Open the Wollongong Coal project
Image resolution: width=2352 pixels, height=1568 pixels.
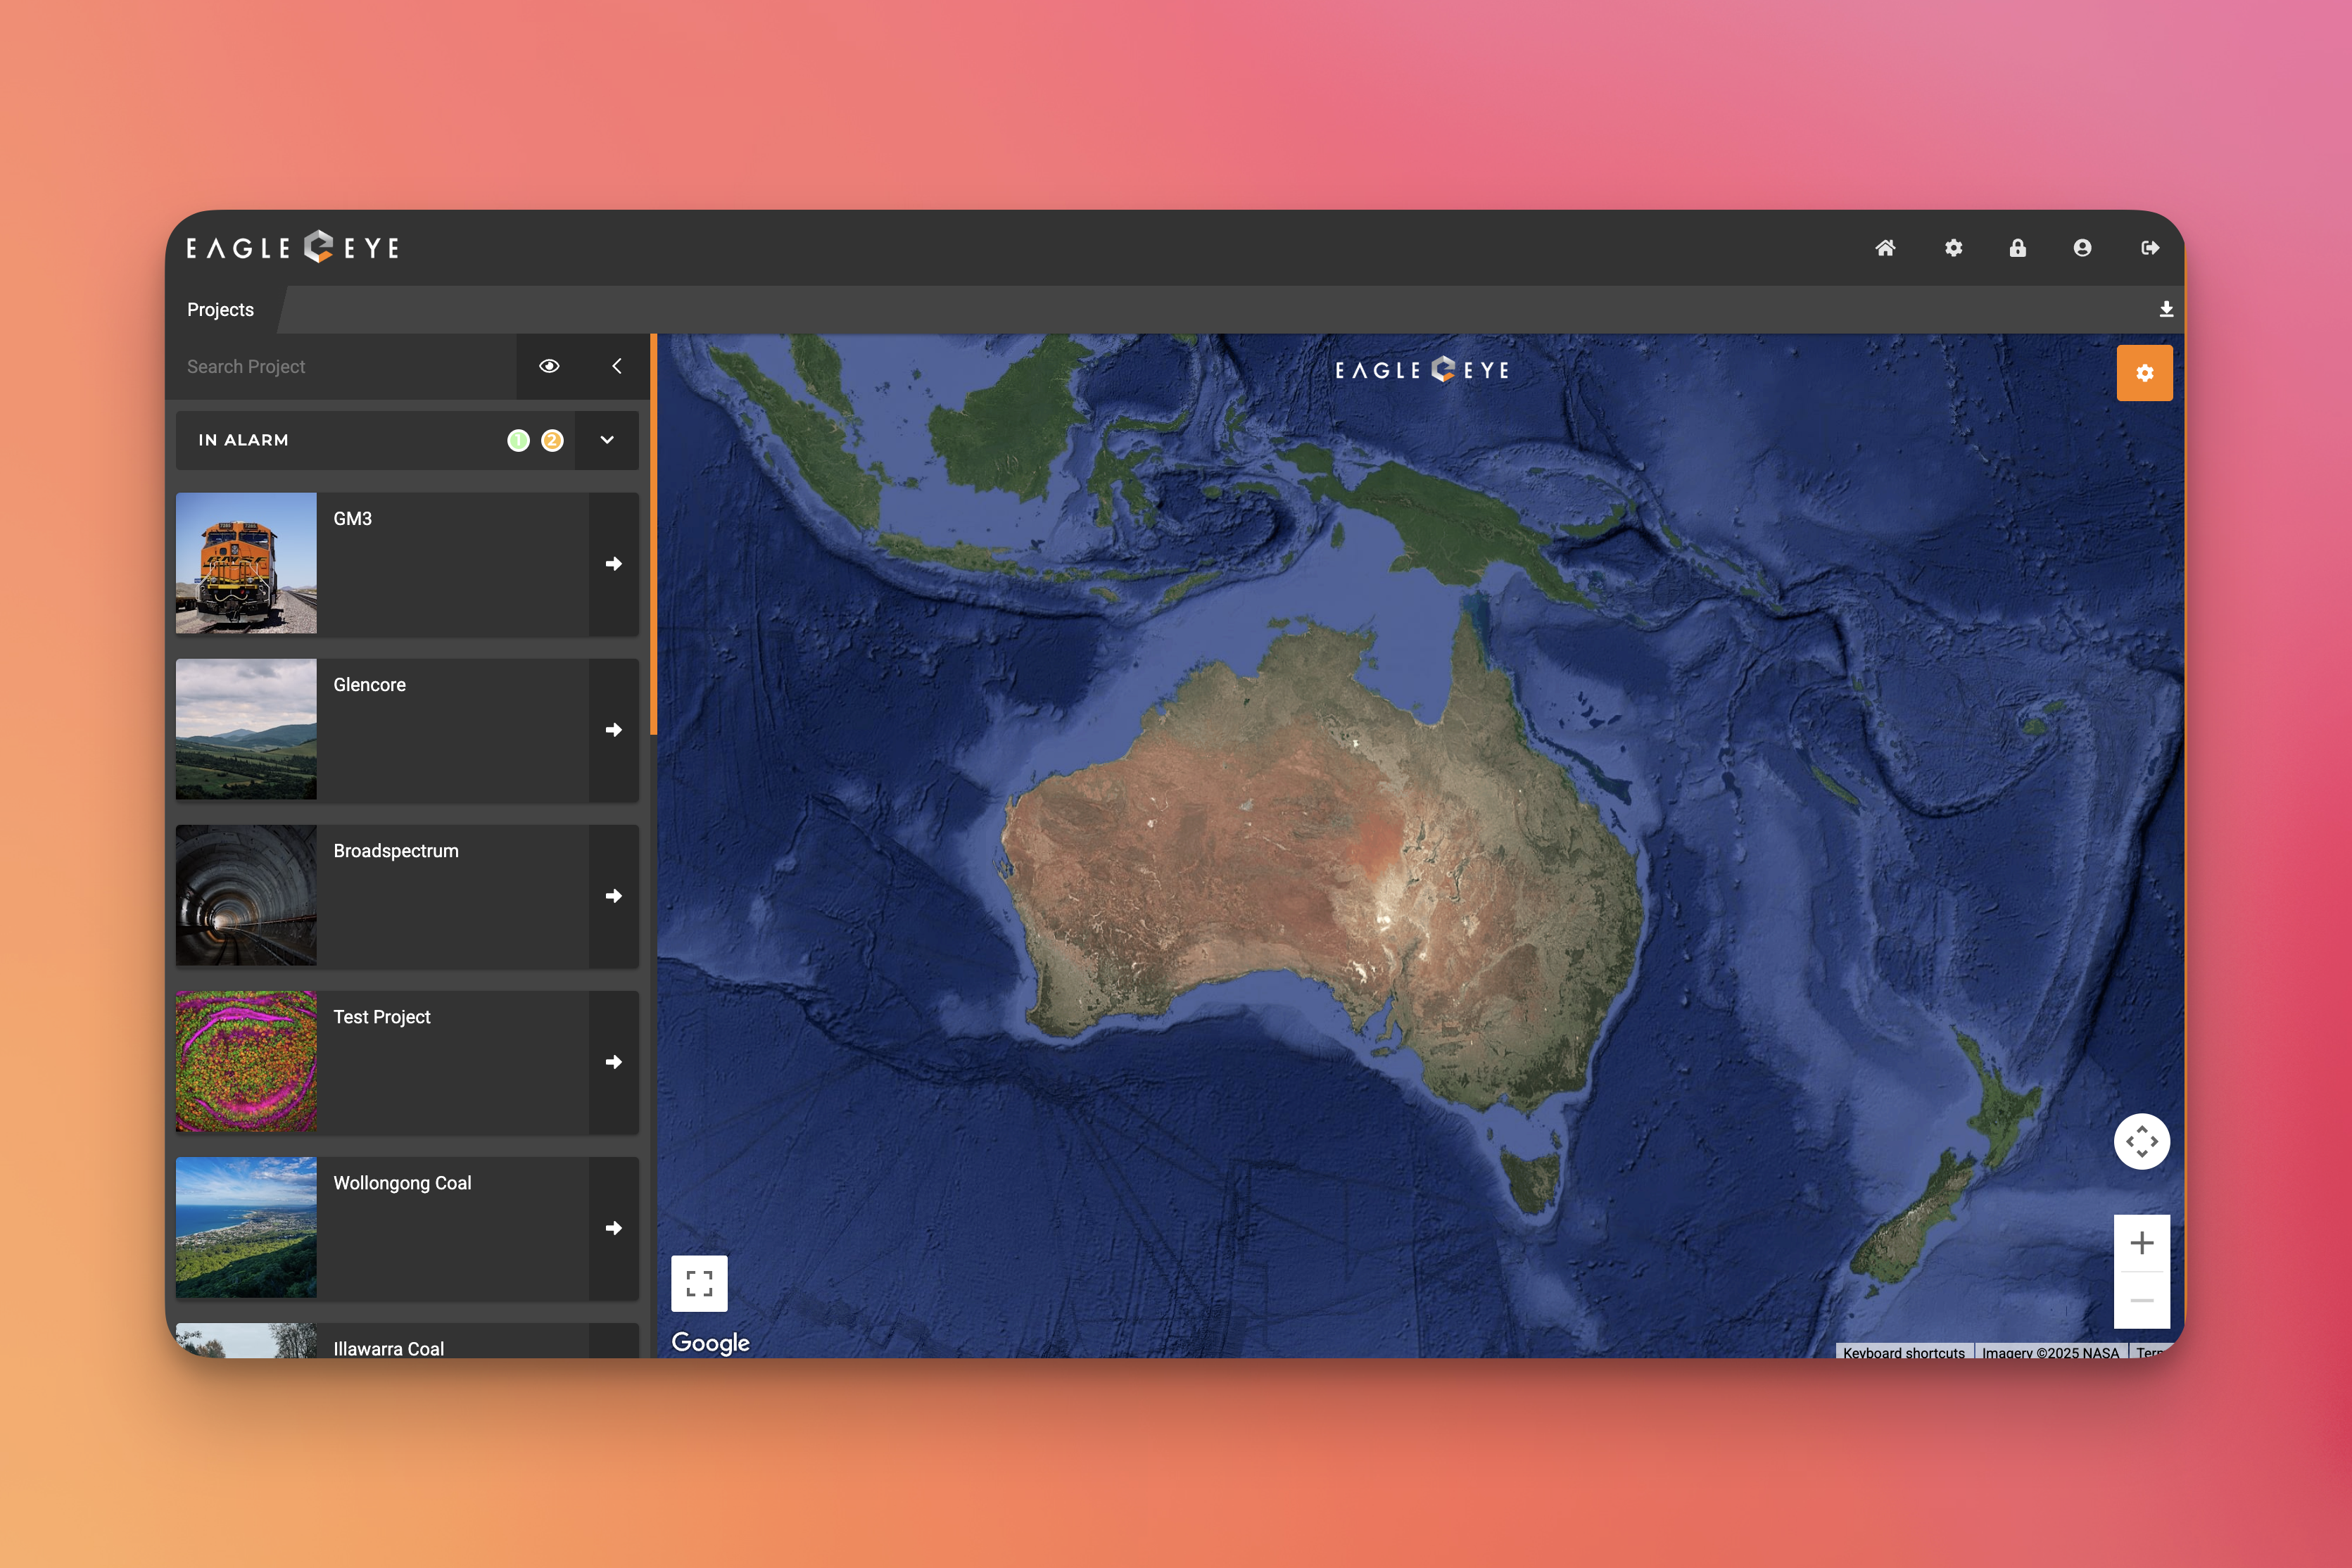(x=613, y=1228)
